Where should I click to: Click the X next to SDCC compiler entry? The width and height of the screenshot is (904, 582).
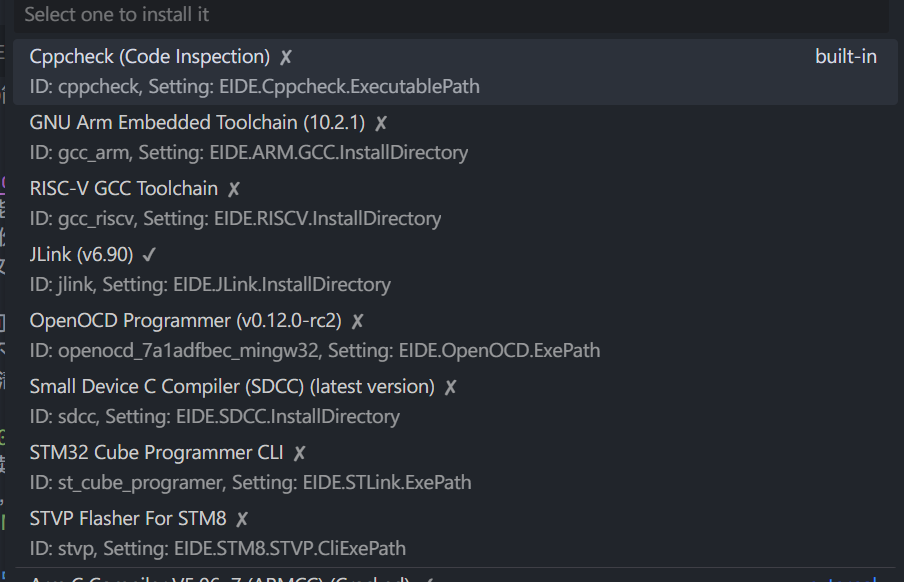(x=448, y=386)
